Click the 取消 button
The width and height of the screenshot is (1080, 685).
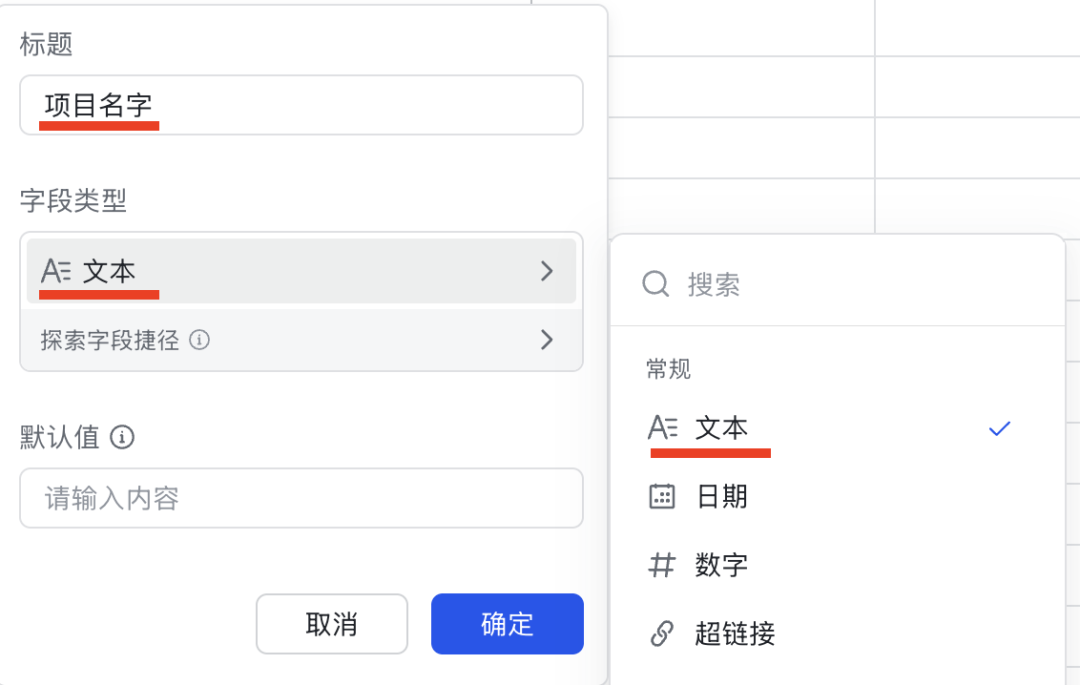[x=332, y=624]
